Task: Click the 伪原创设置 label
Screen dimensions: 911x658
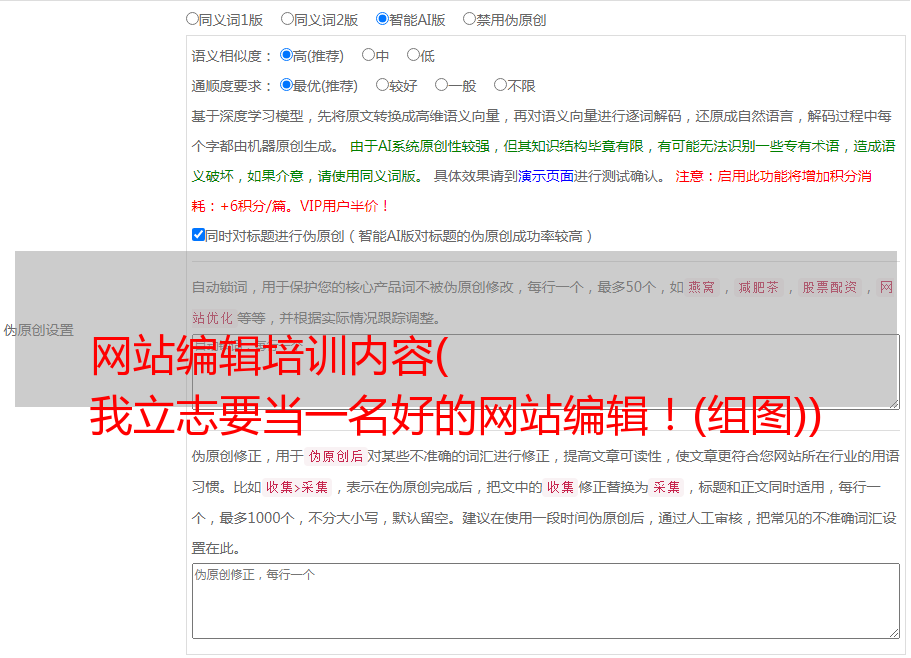Action: 39,330
